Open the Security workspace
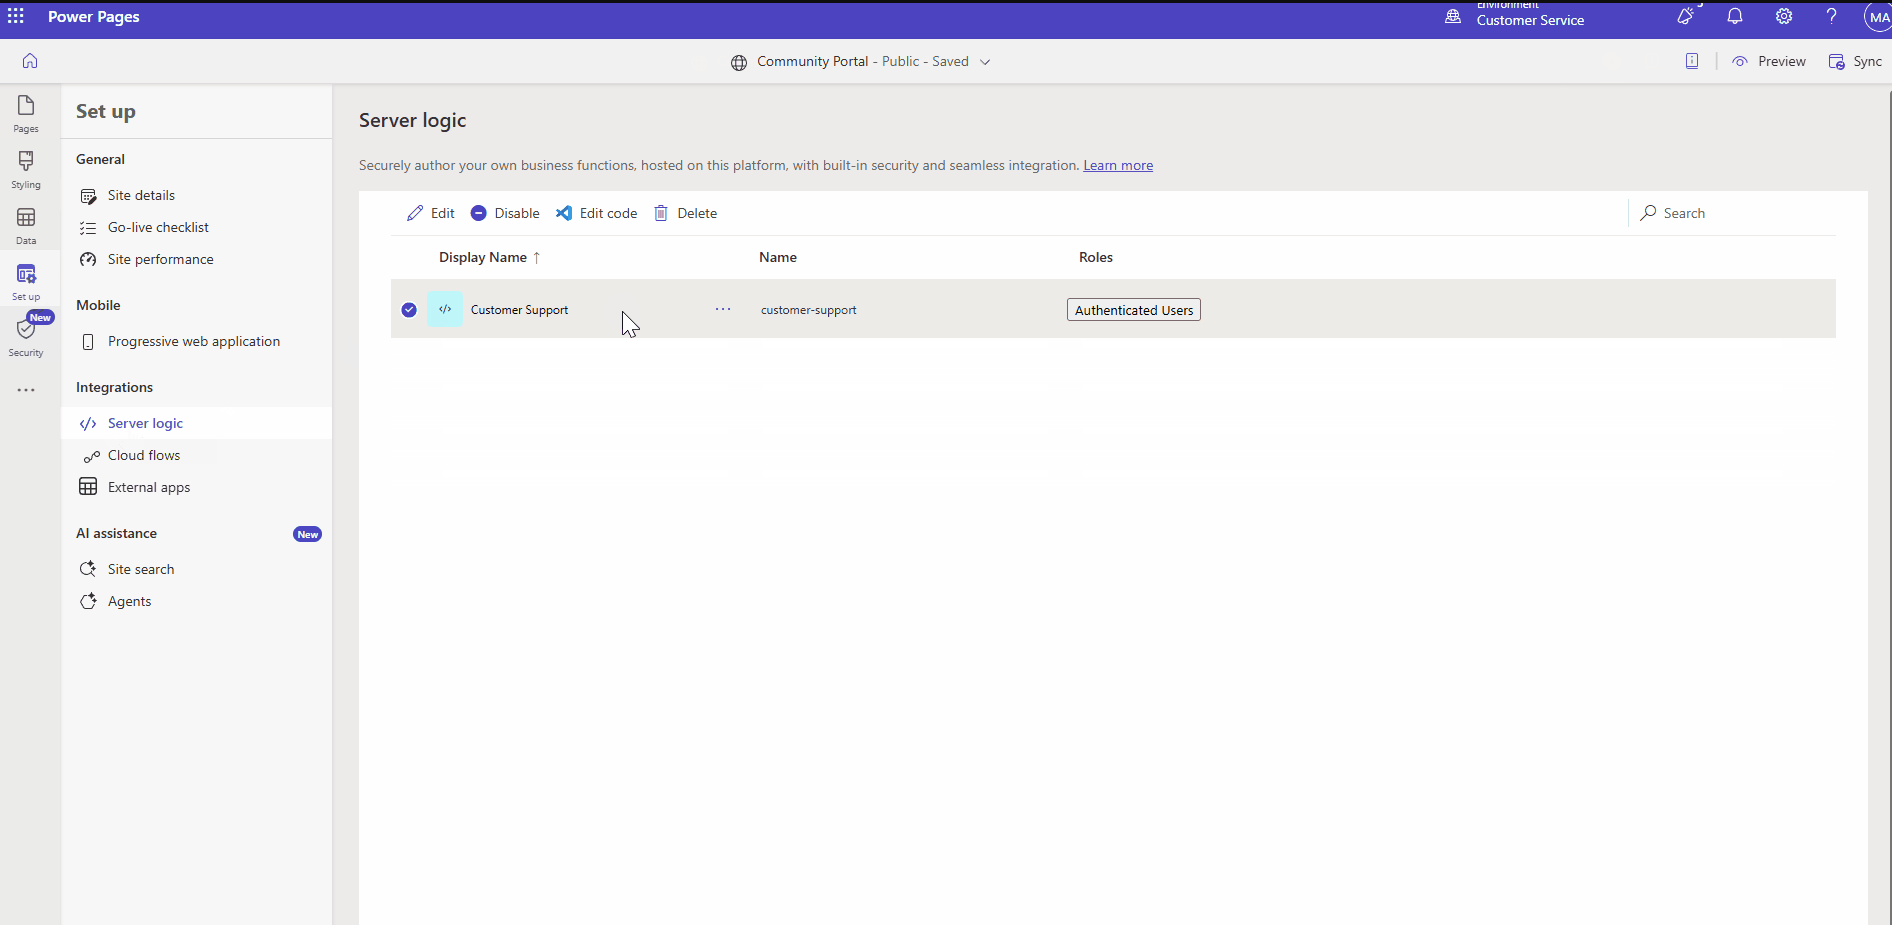 click(x=26, y=337)
